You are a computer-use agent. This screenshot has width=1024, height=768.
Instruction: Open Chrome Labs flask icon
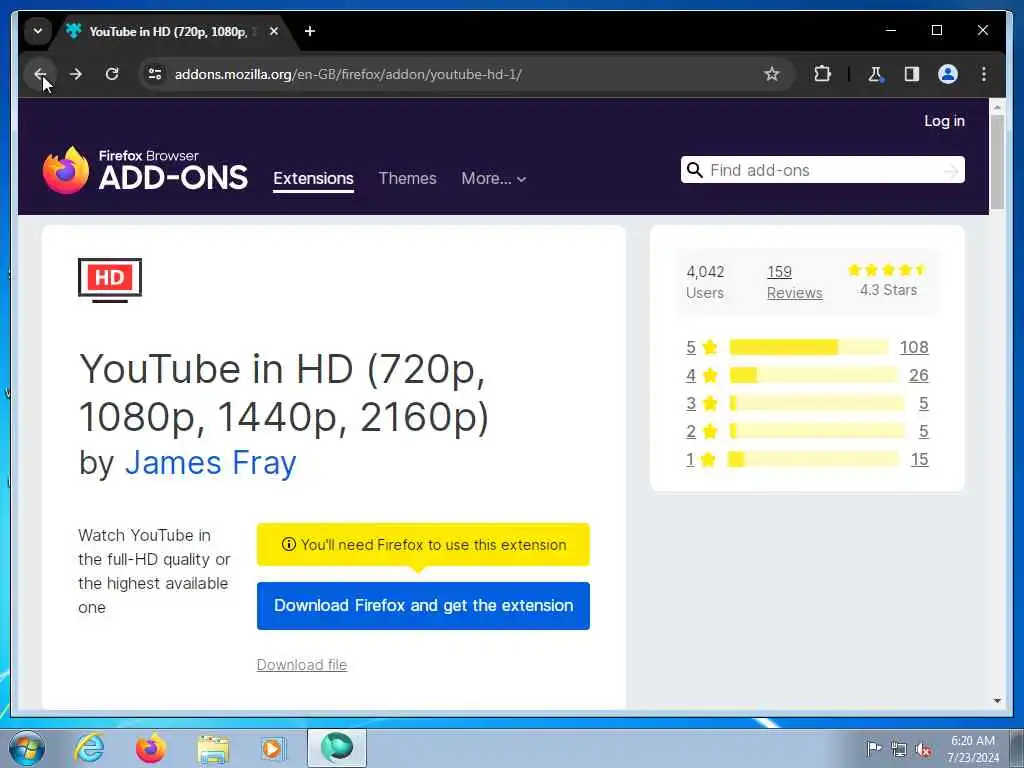pos(875,74)
